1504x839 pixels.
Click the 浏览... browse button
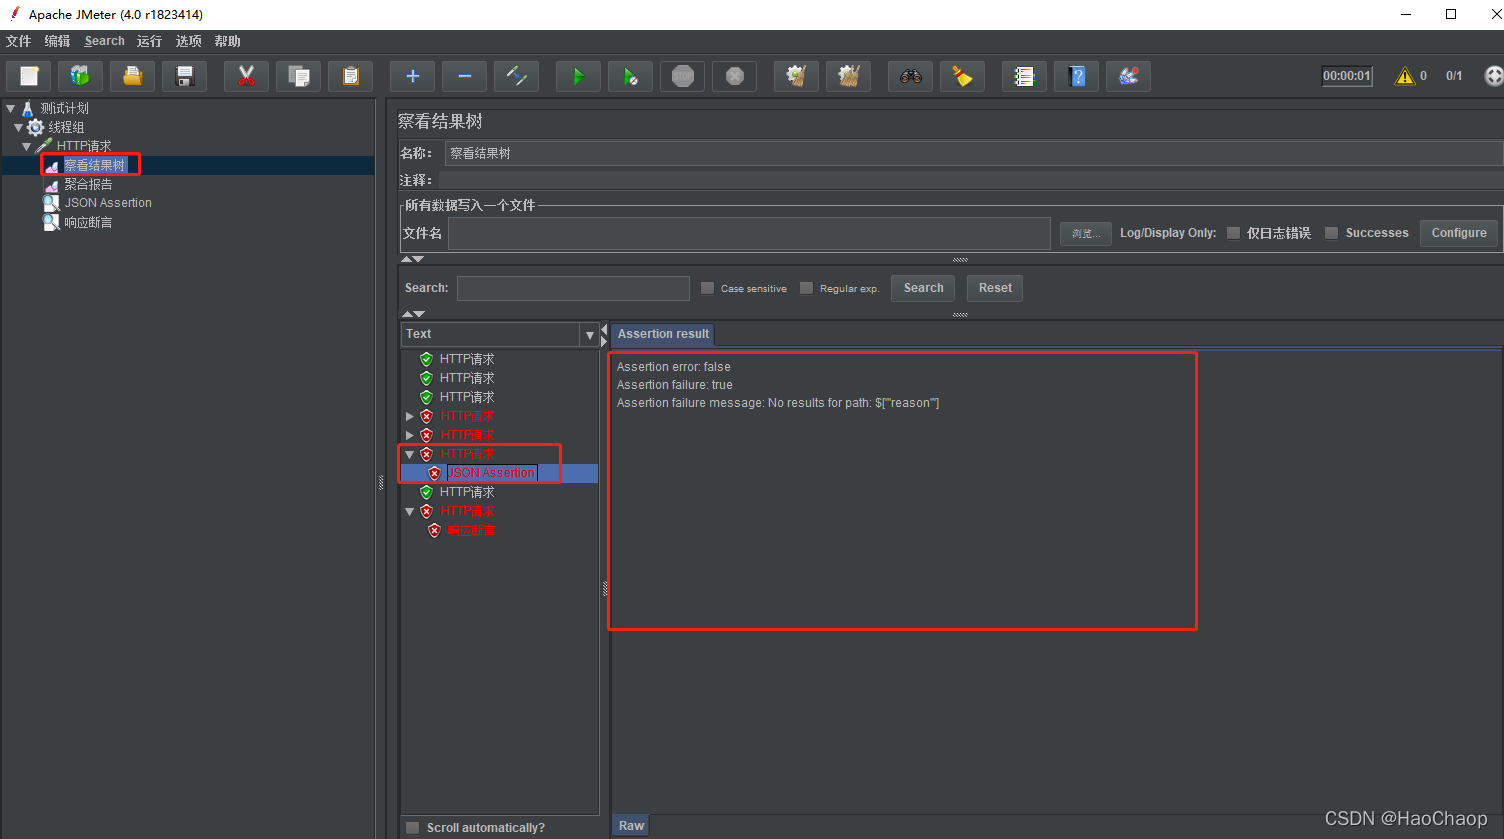1085,233
